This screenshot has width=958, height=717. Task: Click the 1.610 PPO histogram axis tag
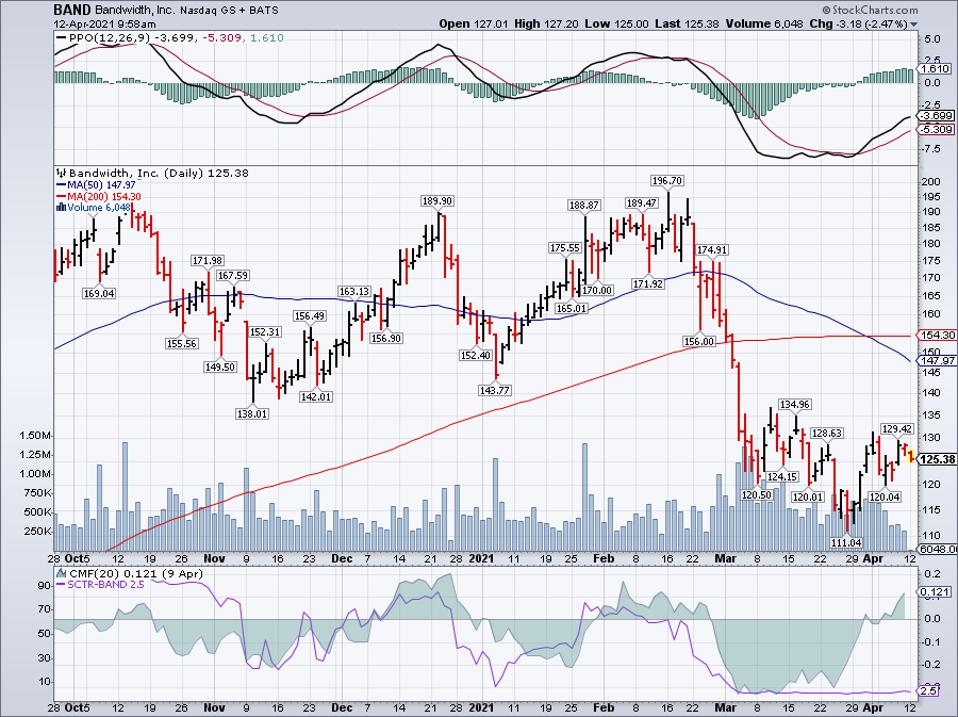point(937,69)
